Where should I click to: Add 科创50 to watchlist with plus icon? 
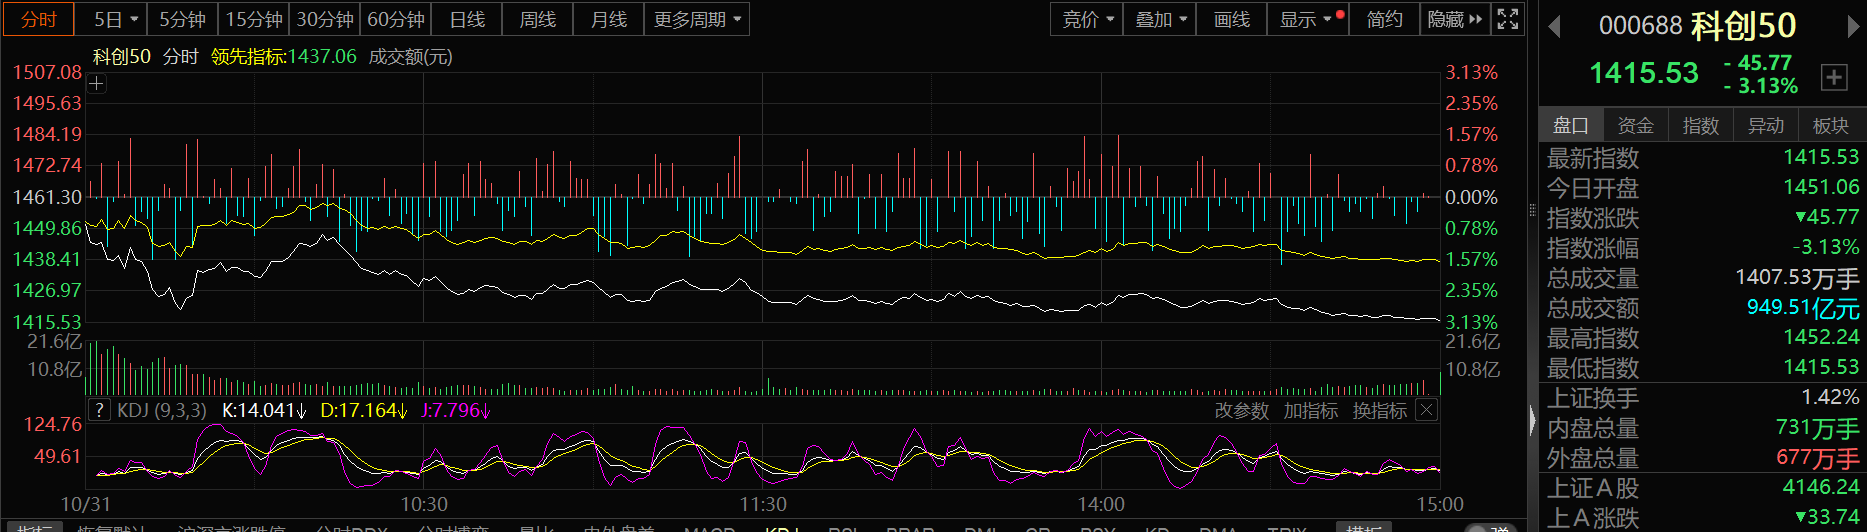point(1834,77)
